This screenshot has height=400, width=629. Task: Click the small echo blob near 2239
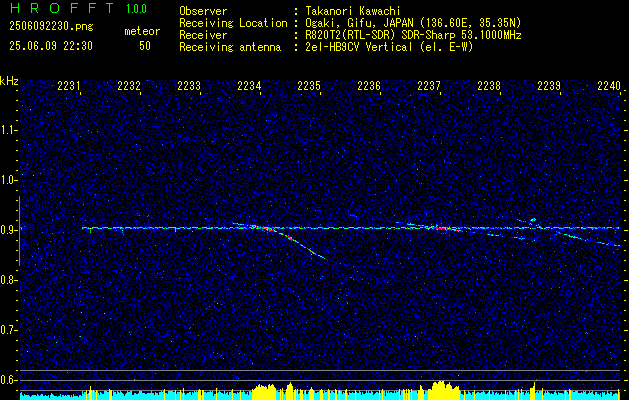(x=533, y=220)
